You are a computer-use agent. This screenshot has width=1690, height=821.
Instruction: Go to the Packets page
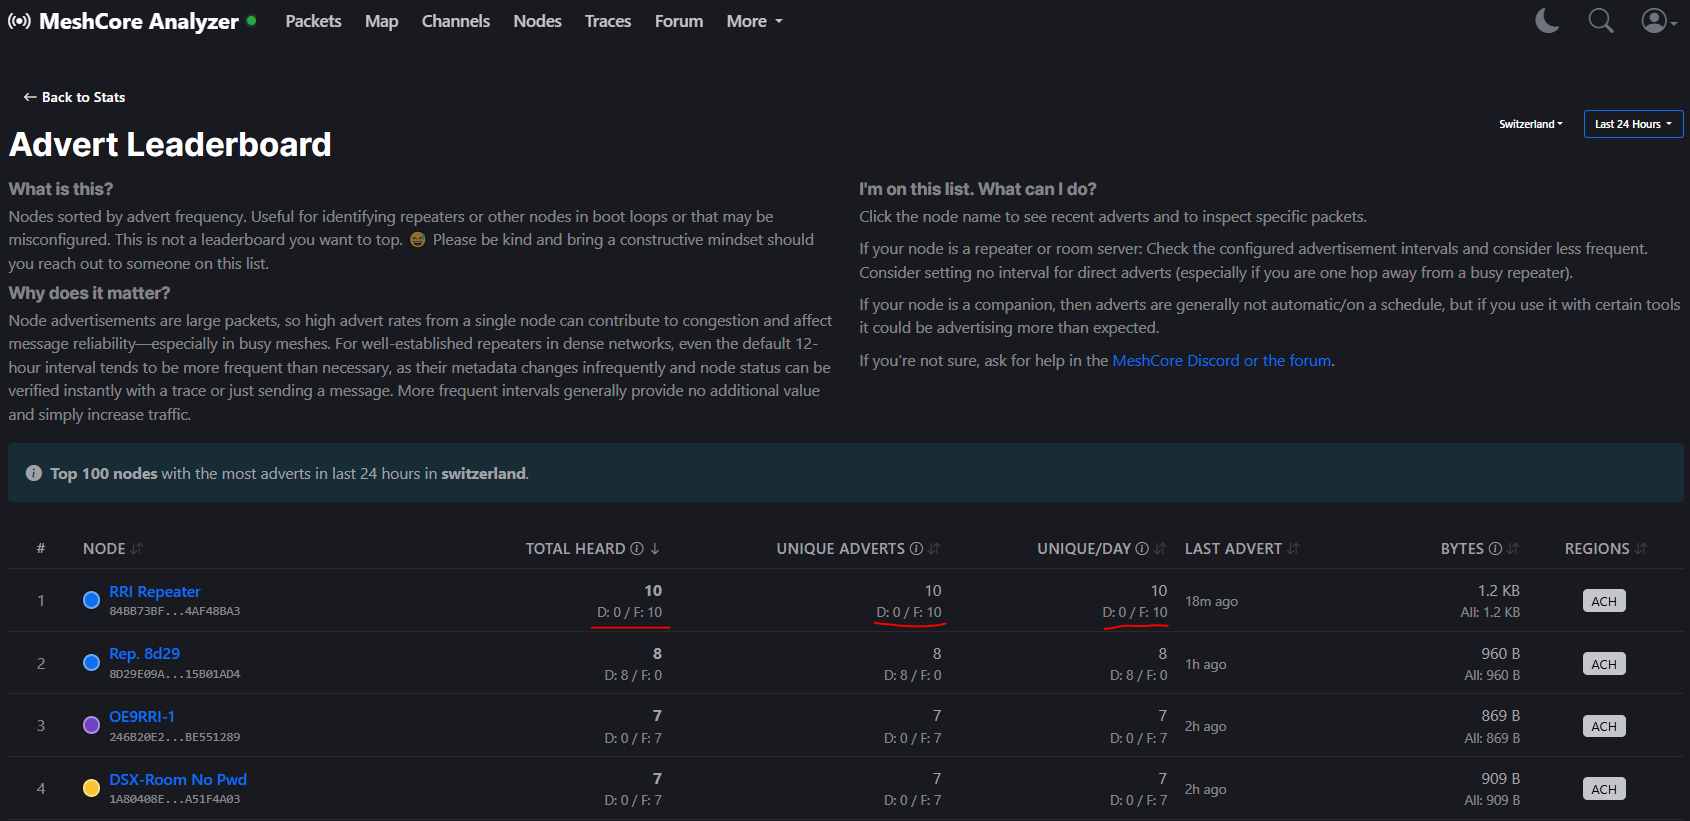click(x=313, y=21)
